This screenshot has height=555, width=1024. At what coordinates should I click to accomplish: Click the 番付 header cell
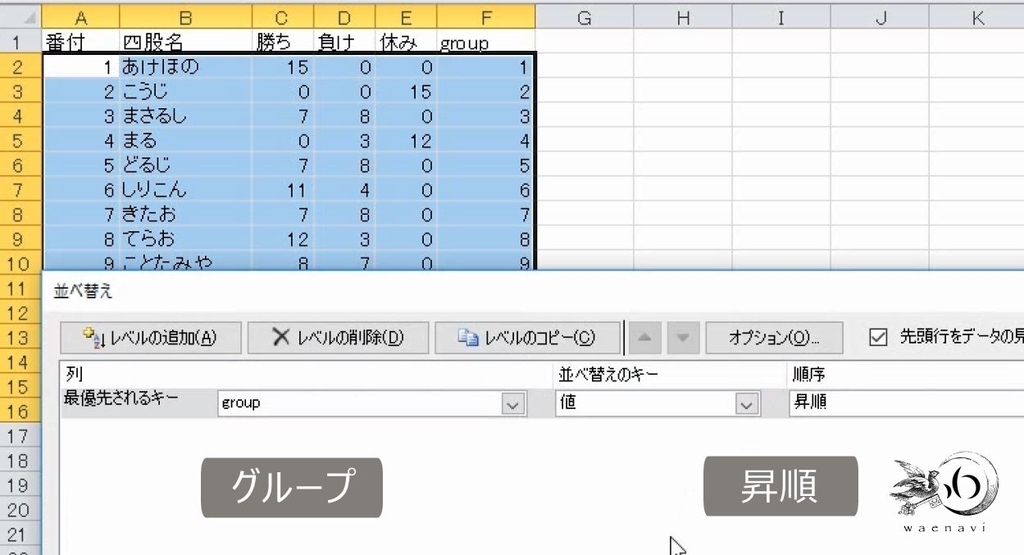coord(81,42)
